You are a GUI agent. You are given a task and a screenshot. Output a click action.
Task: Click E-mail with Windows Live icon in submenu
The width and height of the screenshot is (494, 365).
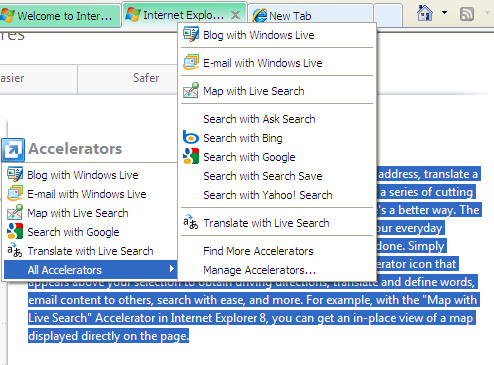point(191,62)
